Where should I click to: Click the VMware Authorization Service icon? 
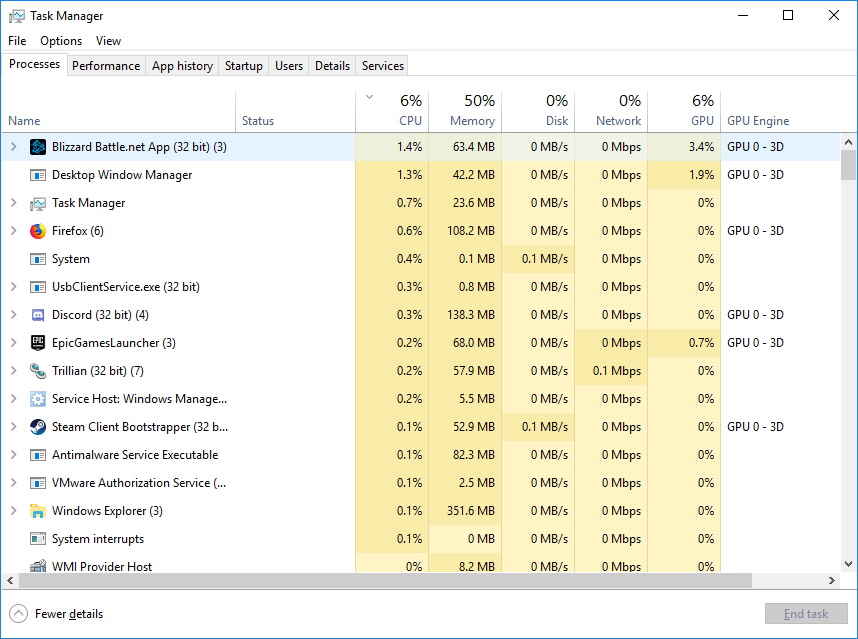click(x=38, y=483)
